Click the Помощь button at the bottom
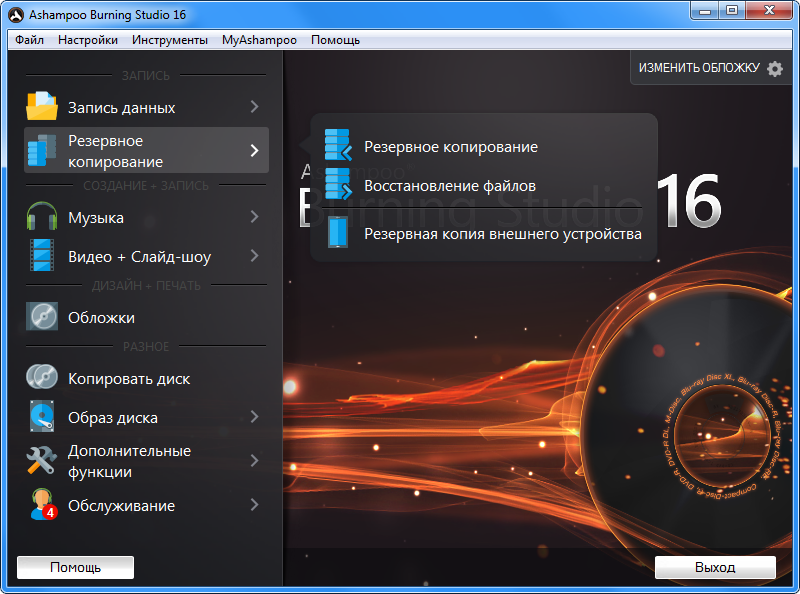The width and height of the screenshot is (800, 594). pos(76,567)
